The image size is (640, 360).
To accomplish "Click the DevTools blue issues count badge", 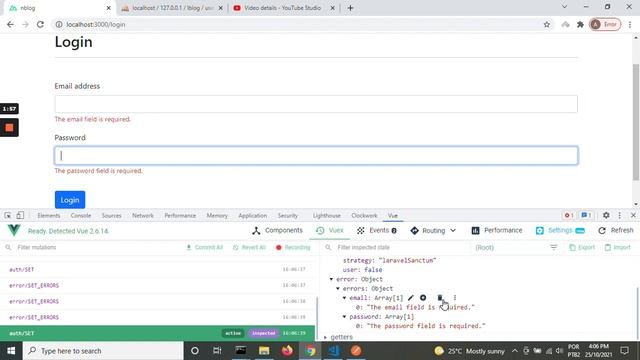I will pyautogui.click(x=586, y=215).
